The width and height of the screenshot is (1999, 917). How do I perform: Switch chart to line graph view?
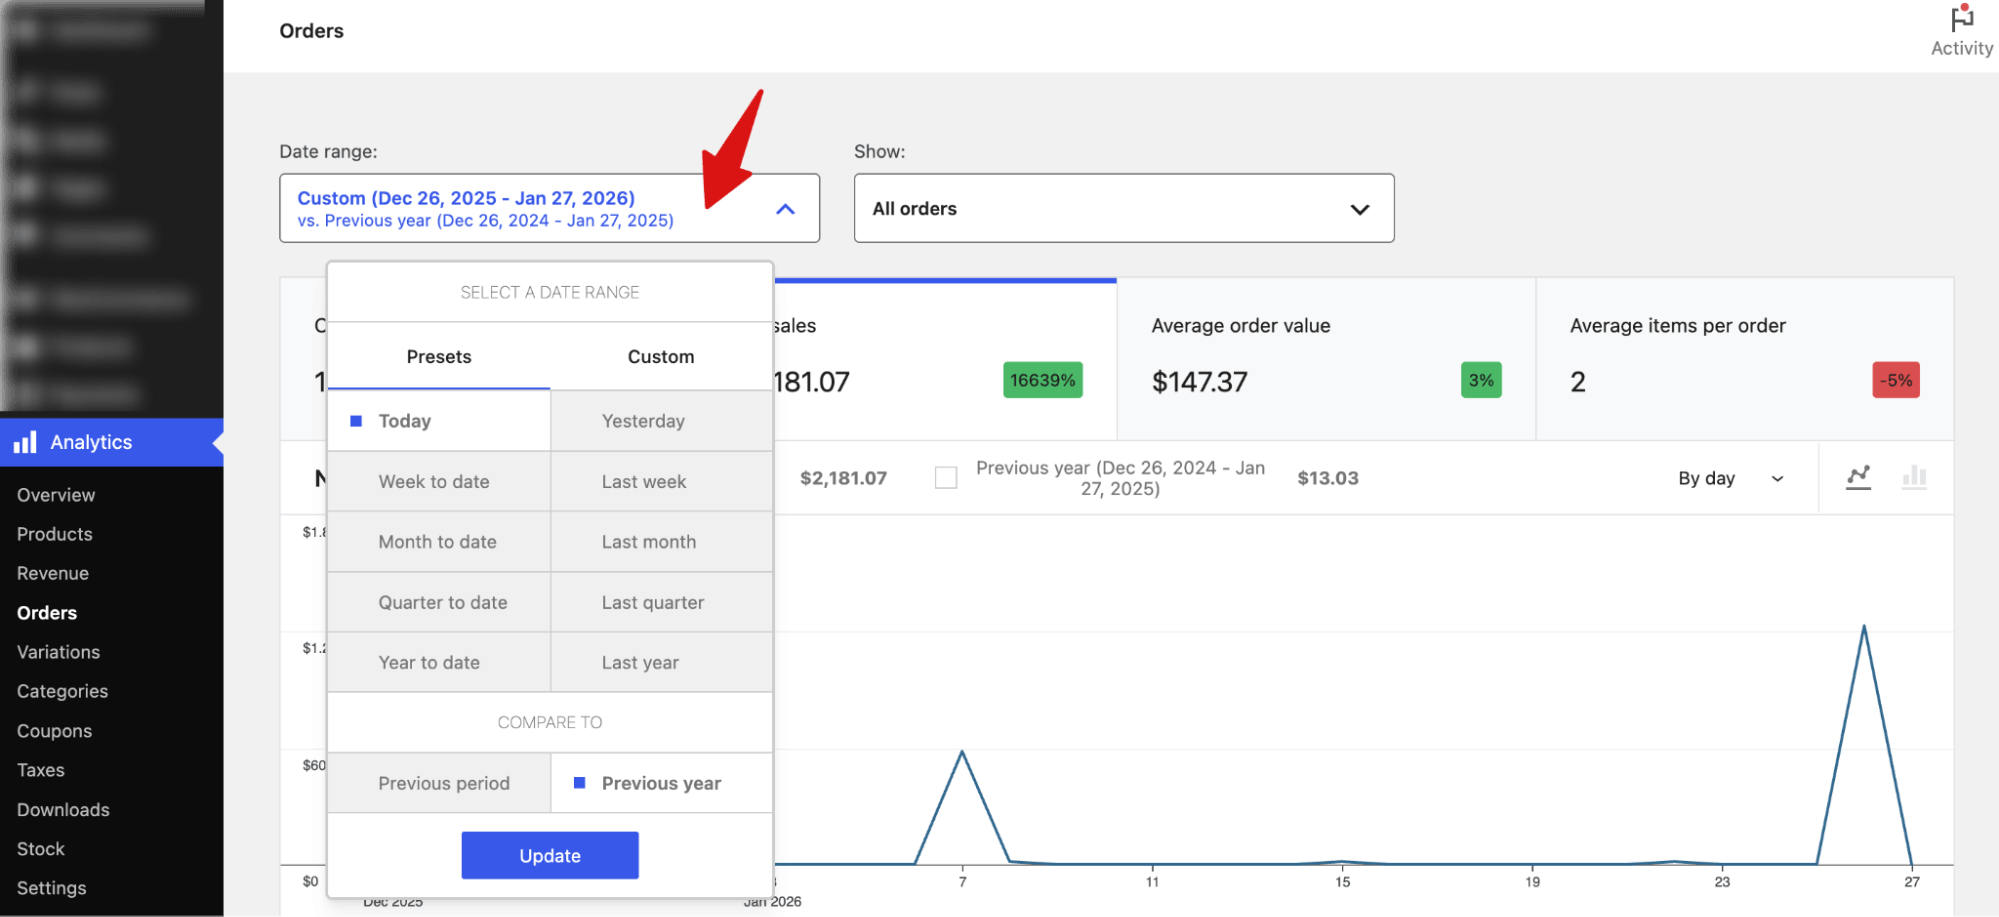(1858, 478)
